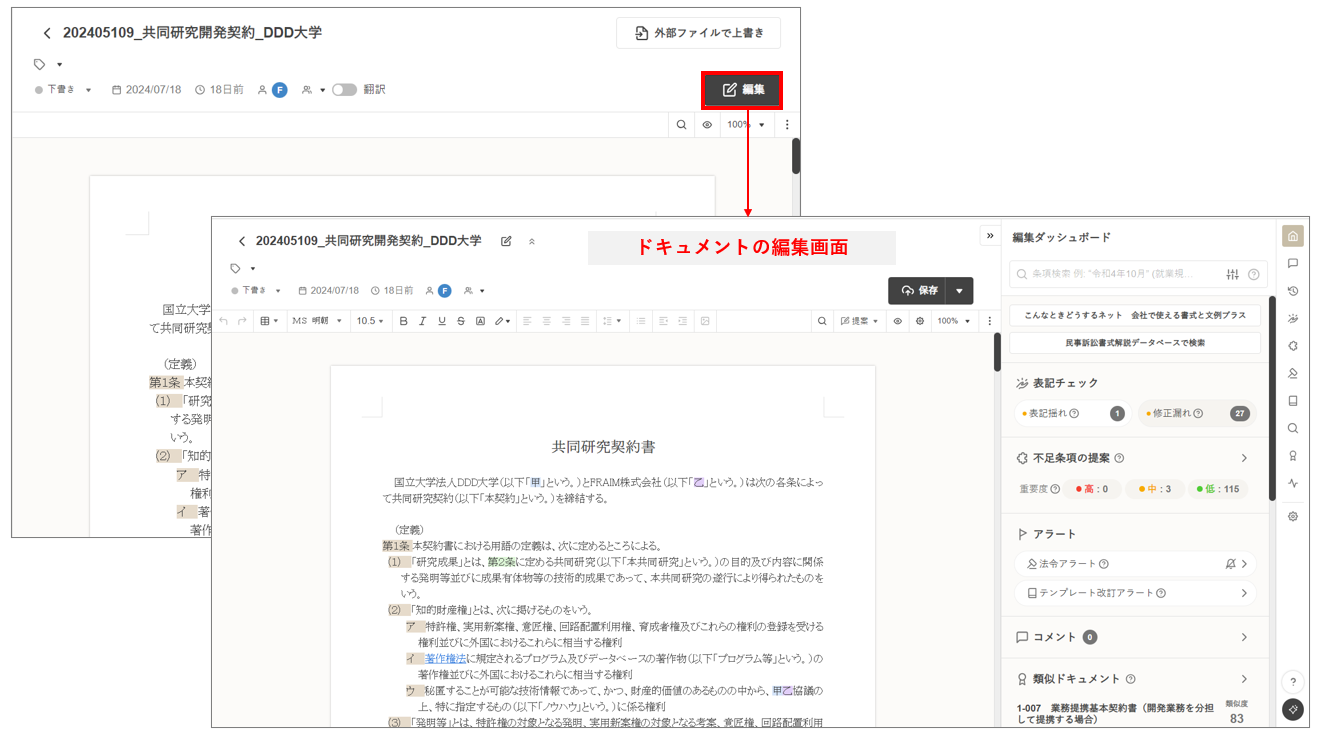Click the 外部ファイルで上書き button

(698, 33)
